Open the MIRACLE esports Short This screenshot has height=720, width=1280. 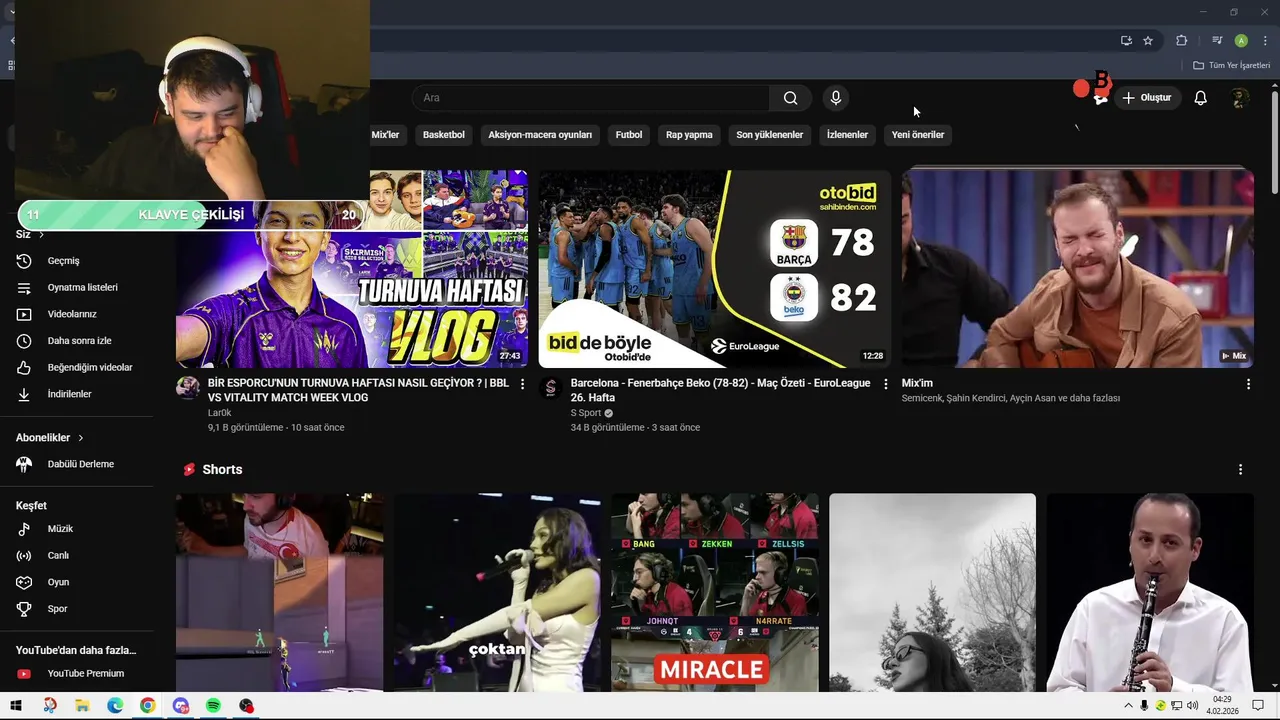click(x=715, y=592)
